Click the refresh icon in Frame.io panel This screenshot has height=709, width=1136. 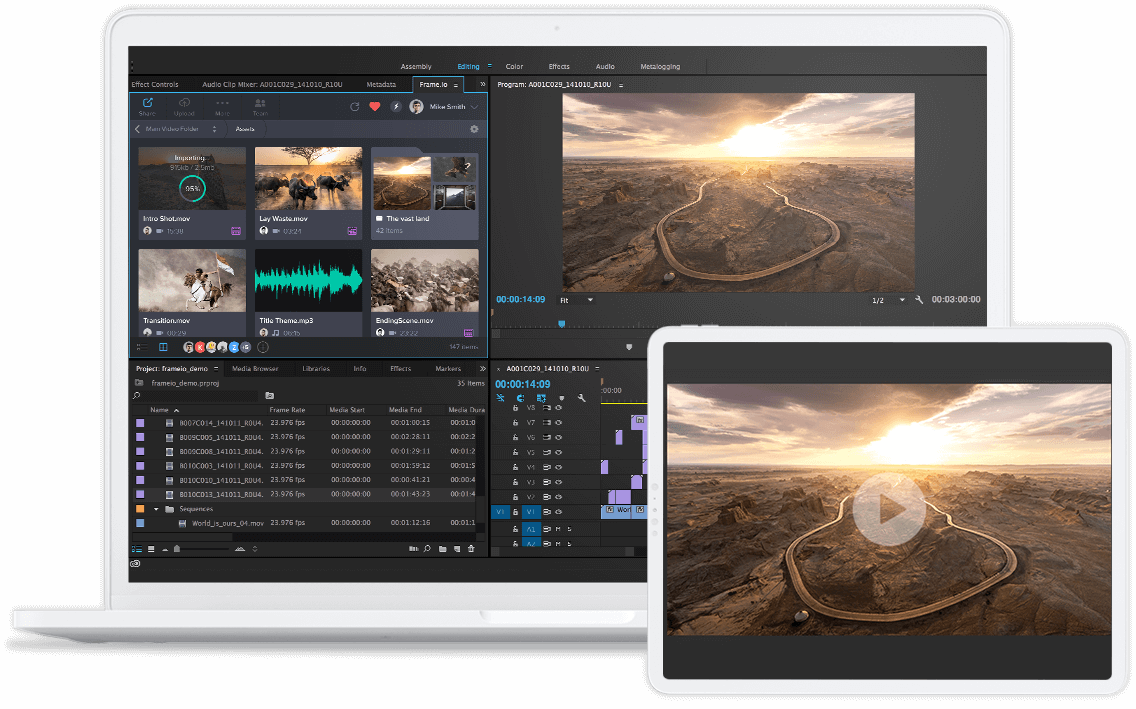pyautogui.click(x=354, y=107)
